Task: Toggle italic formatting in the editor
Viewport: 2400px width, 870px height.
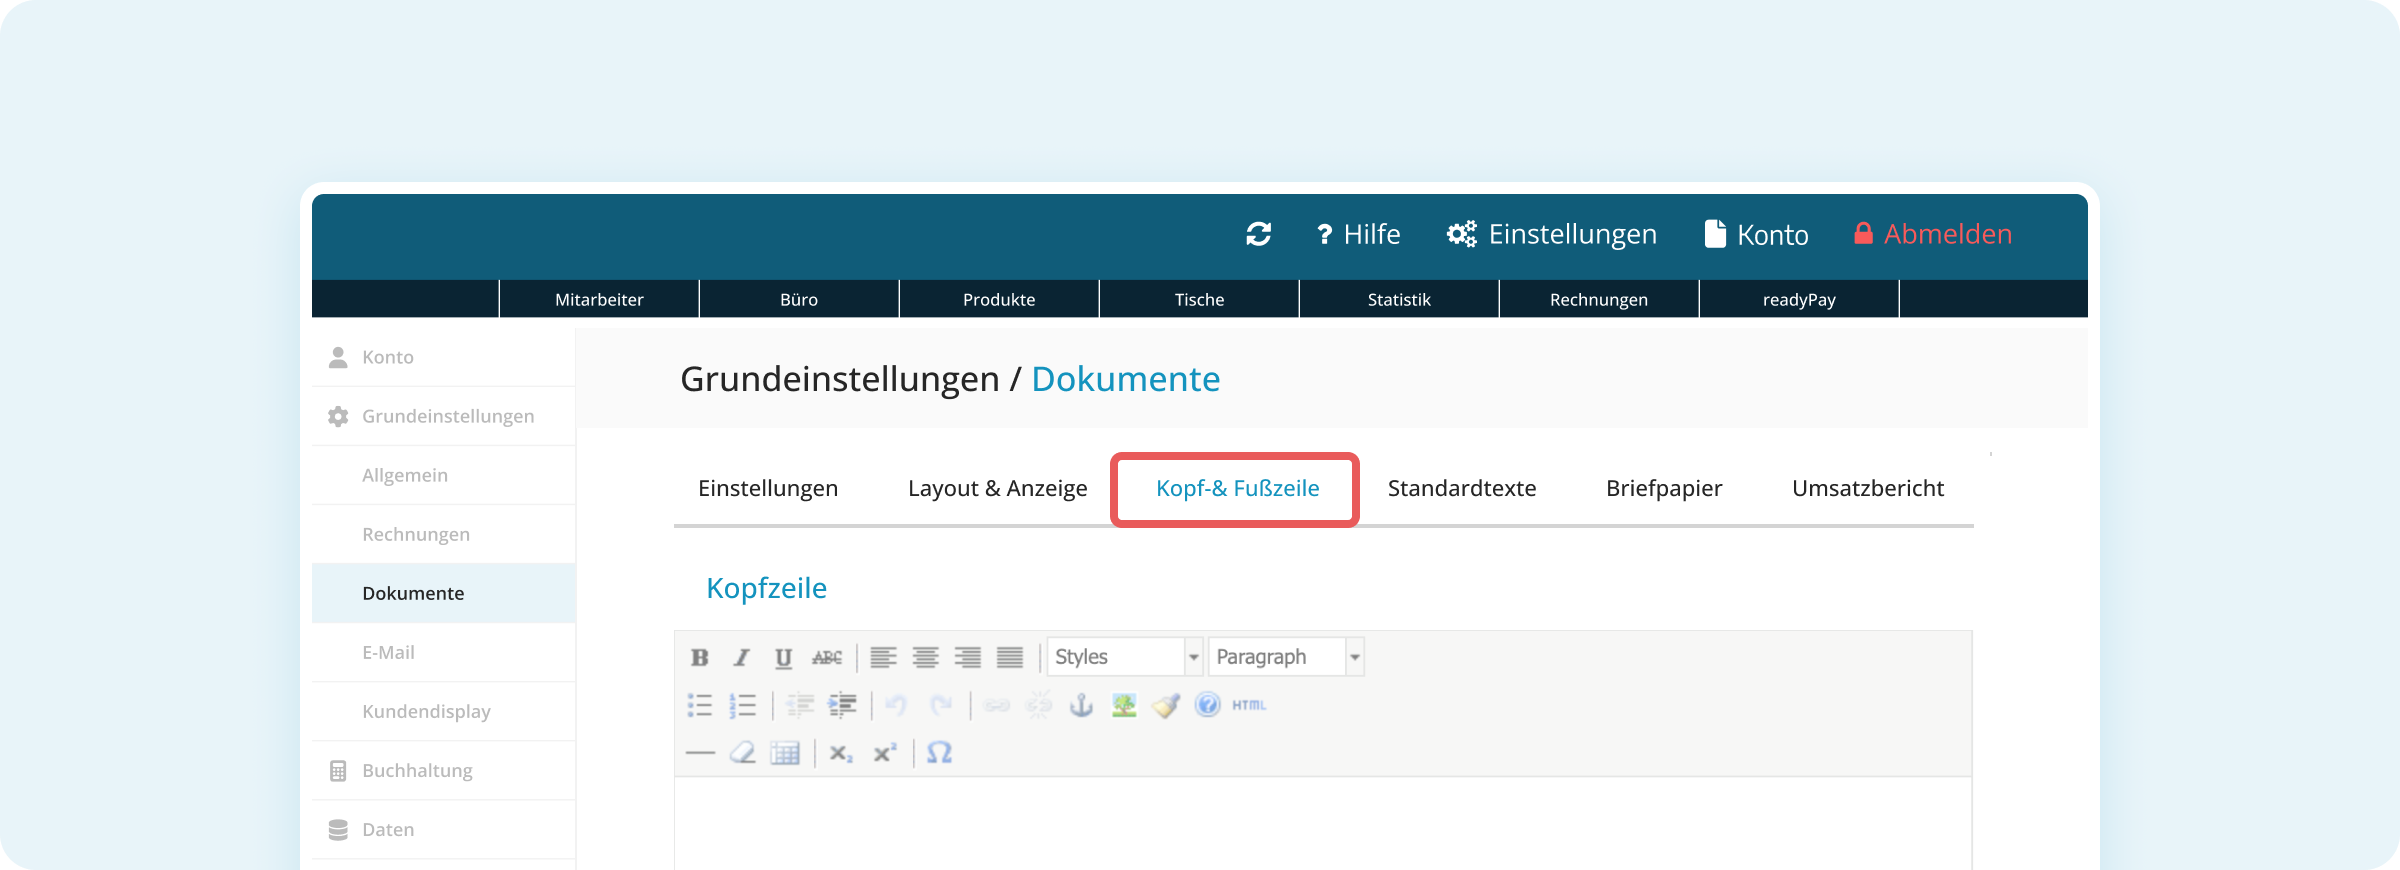Action: point(741,657)
